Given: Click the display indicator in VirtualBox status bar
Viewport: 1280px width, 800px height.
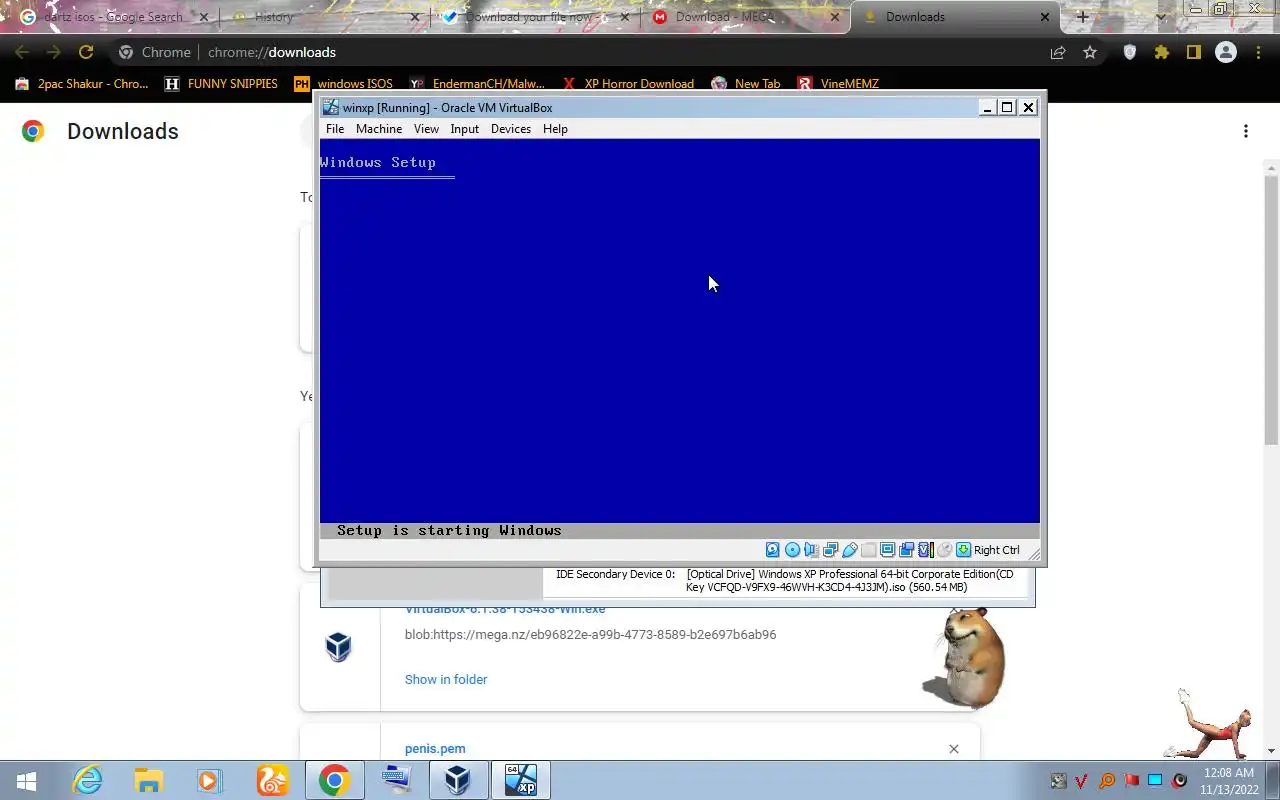Looking at the screenshot, I should pyautogui.click(x=887, y=550).
